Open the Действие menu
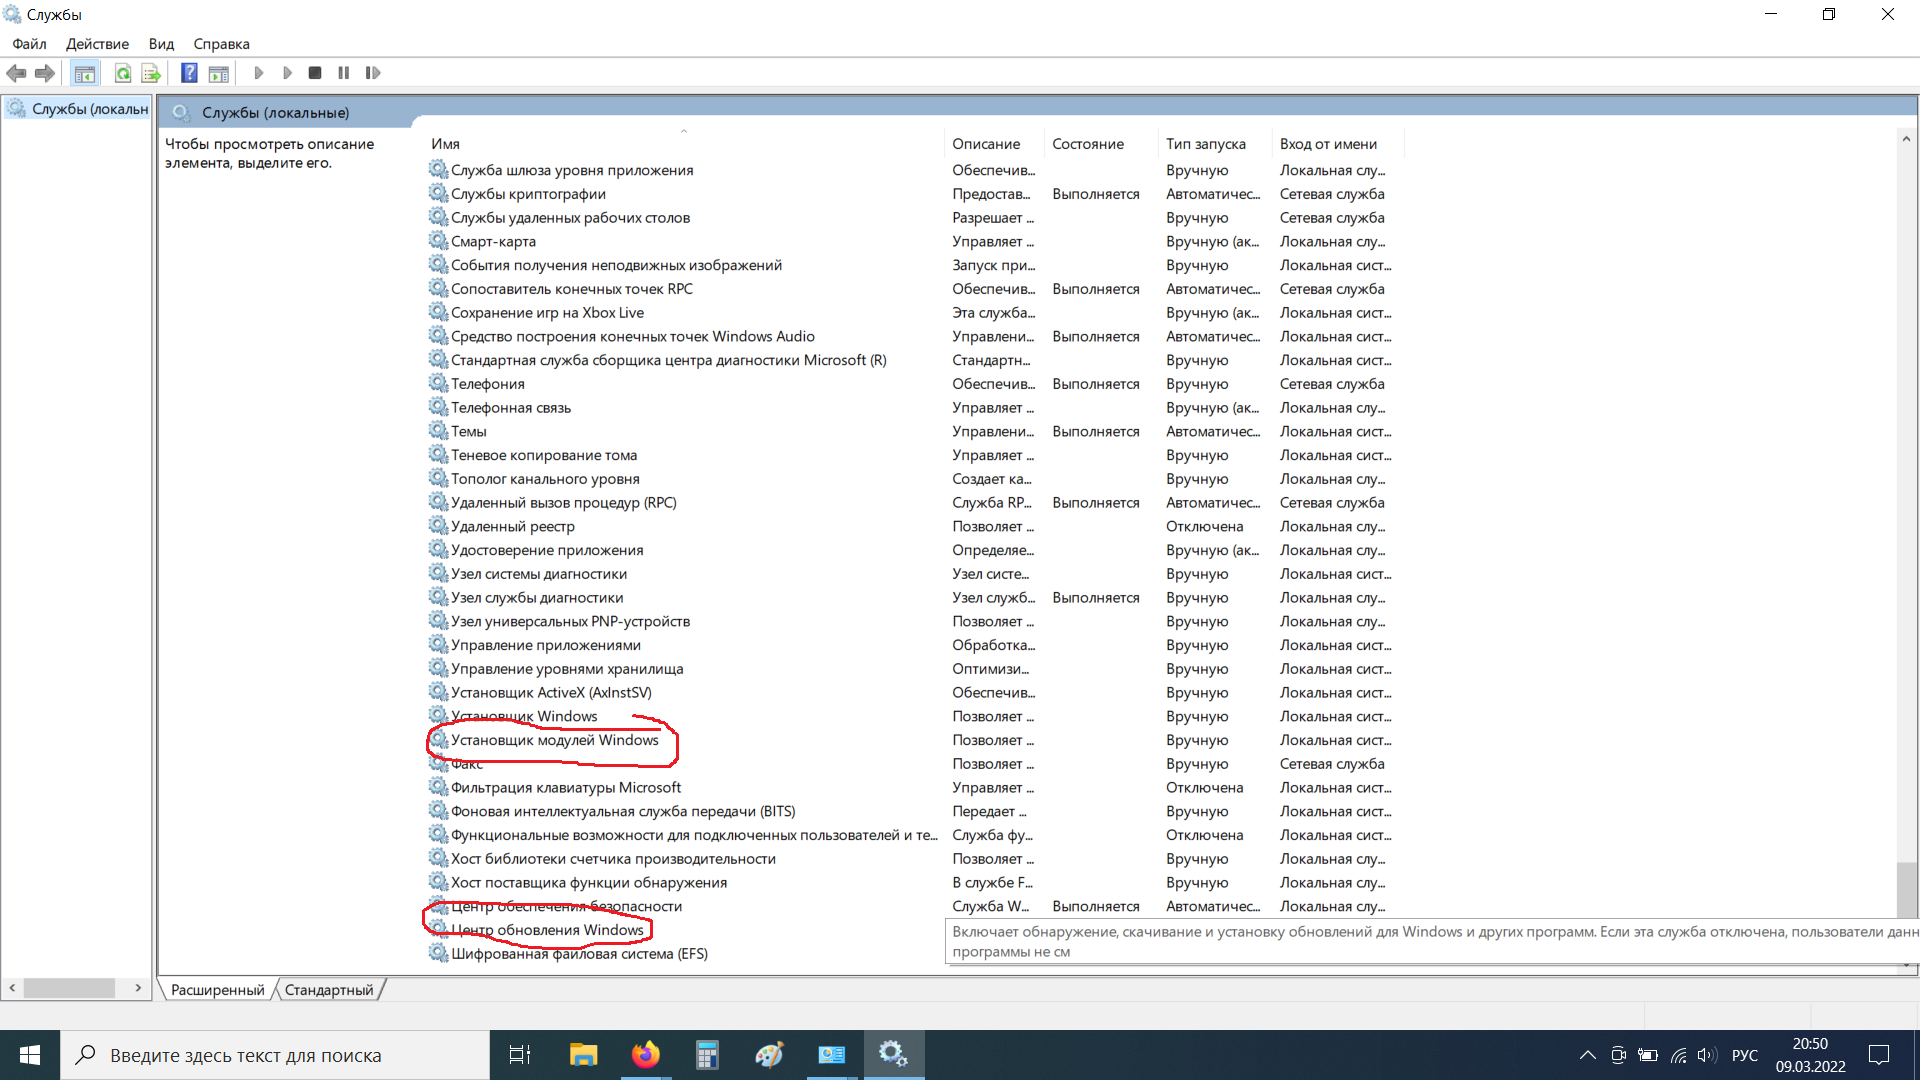 click(97, 44)
